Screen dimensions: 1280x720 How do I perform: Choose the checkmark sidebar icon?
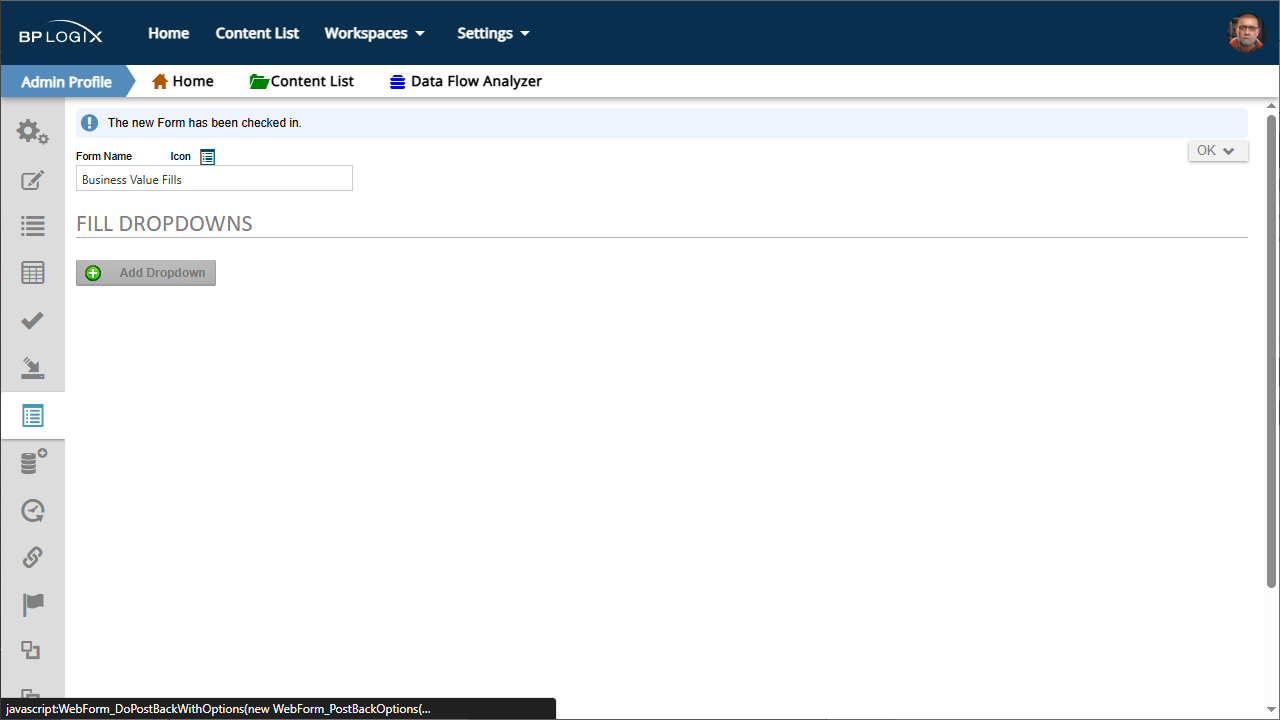click(x=32, y=321)
